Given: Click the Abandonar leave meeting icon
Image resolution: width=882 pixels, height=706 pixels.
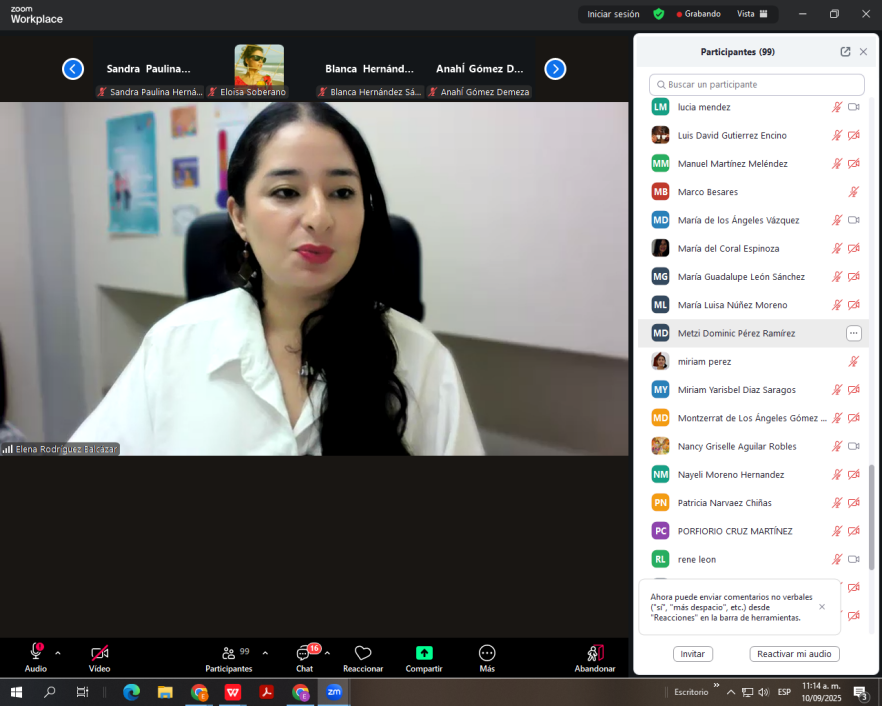Looking at the screenshot, I should tap(595, 653).
